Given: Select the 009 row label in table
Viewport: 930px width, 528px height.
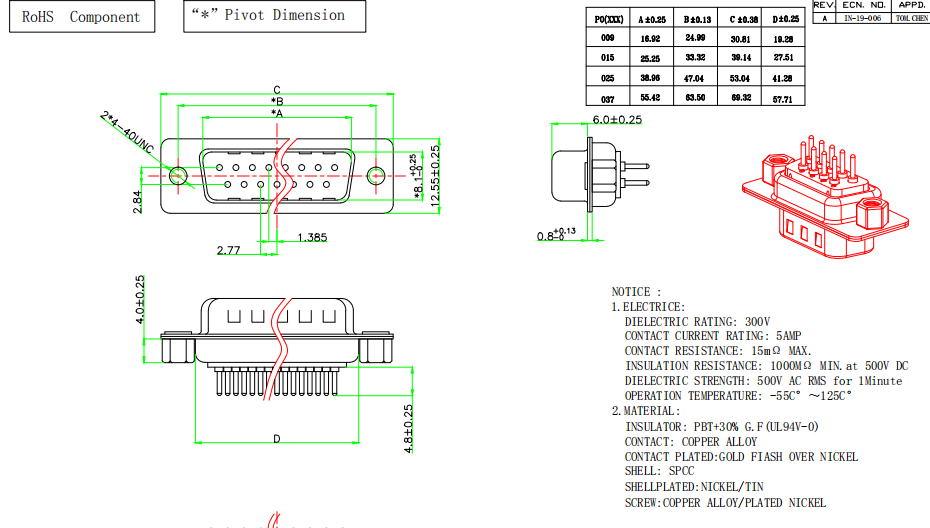Looking at the screenshot, I should pos(608,38).
